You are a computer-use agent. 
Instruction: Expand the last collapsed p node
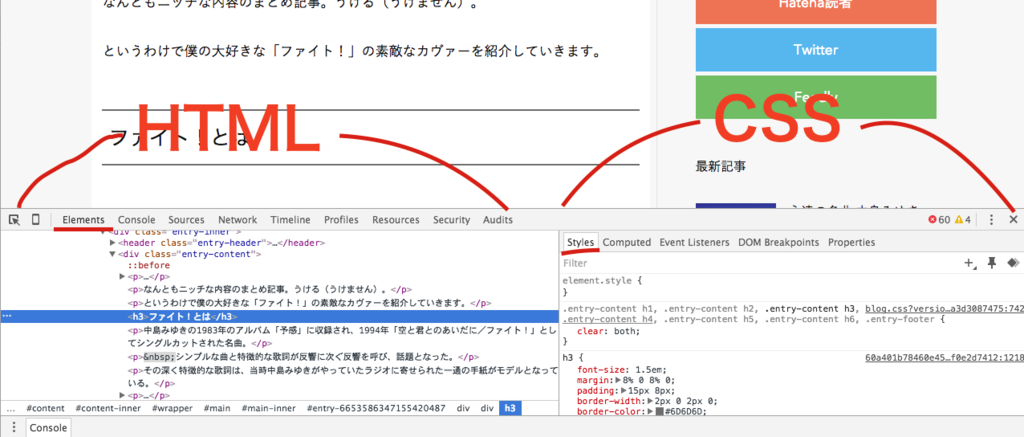[x=122, y=395]
